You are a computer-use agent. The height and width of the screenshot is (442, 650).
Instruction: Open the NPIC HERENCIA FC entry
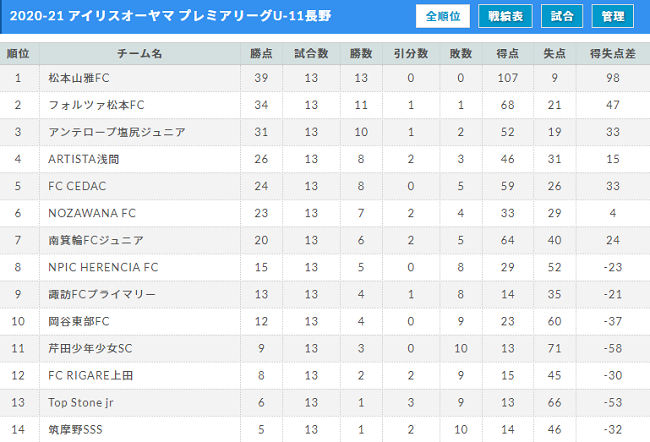tap(103, 267)
